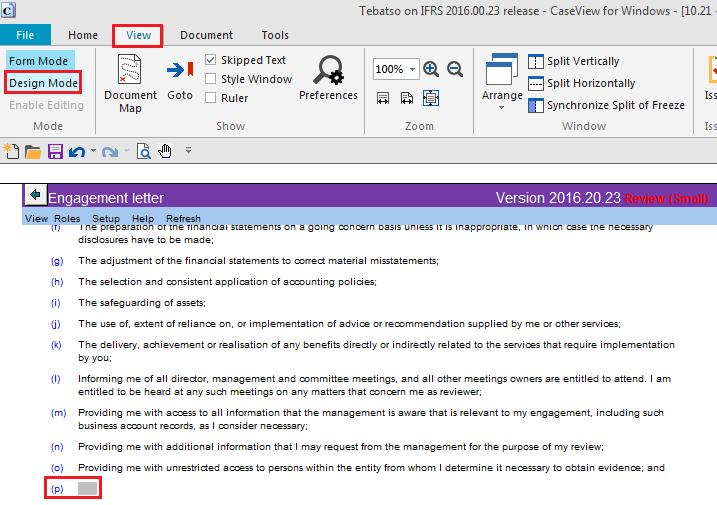Select the hand pan tool
The height and width of the screenshot is (505, 717).
tap(165, 151)
